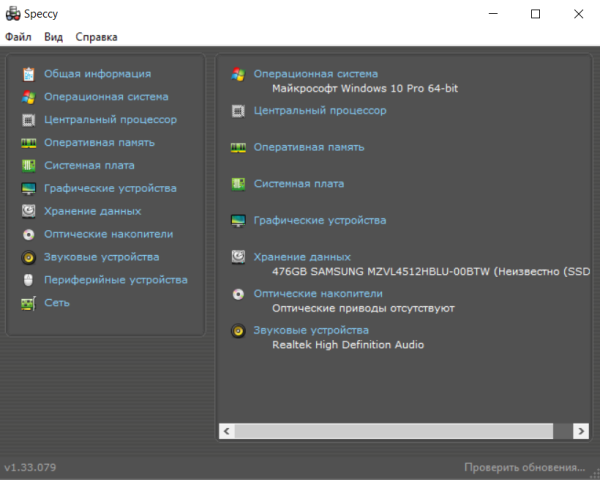Click the Windows flag icon in the sidebar
This screenshot has width=600, height=480.
coord(29,97)
